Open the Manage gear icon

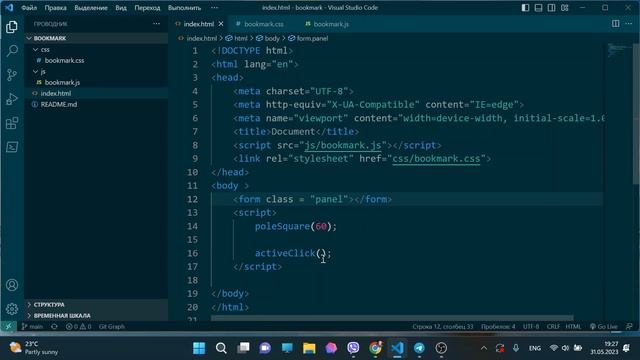click(12, 309)
